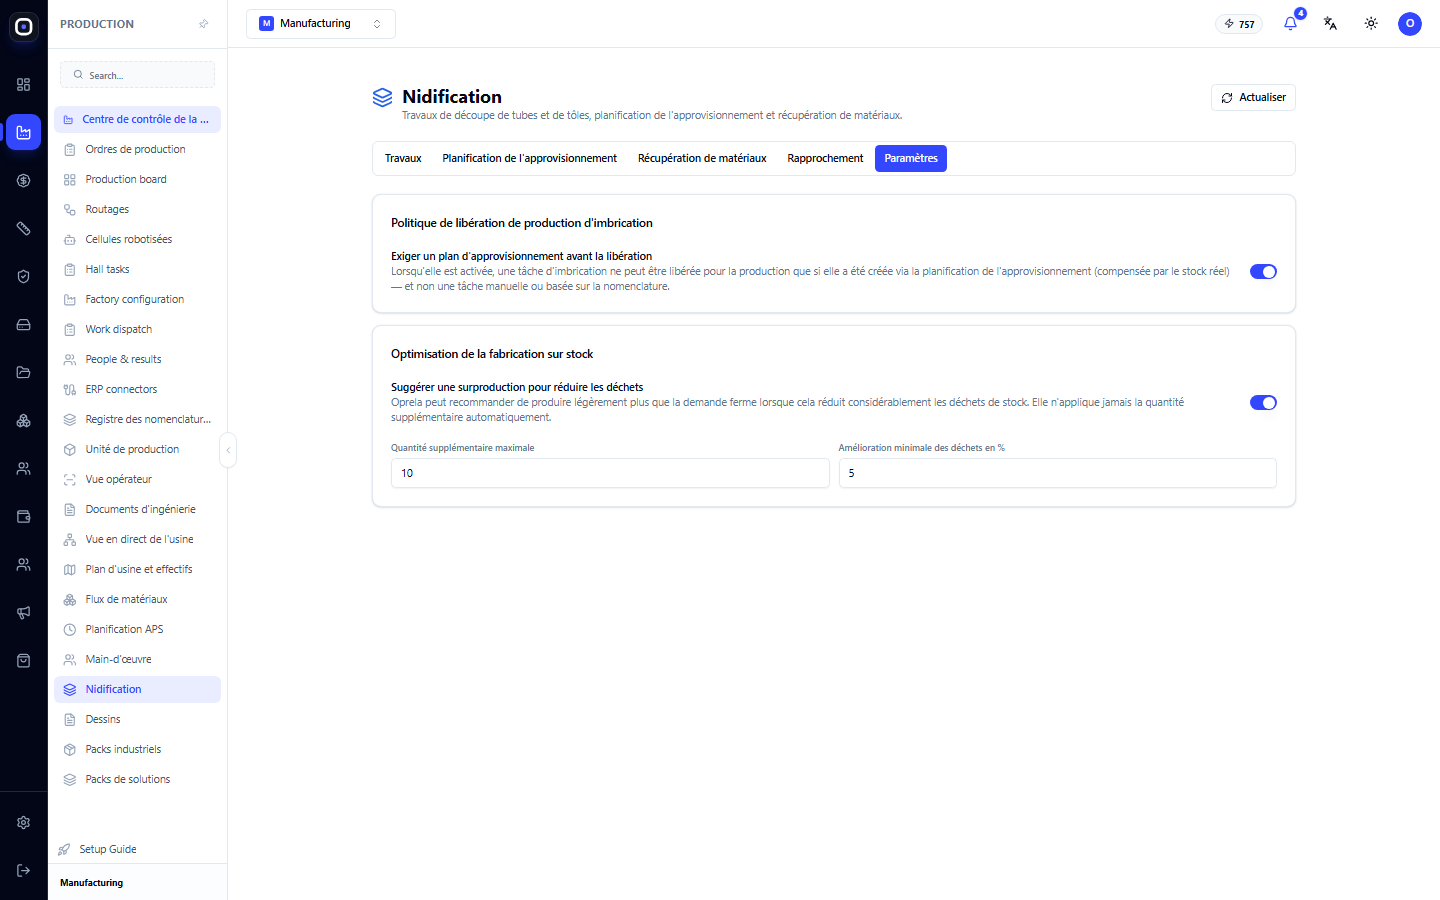Click the Actualiser refresh button
The height and width of the screenshot is (900, 1440).
click(x=1253, y=97)
